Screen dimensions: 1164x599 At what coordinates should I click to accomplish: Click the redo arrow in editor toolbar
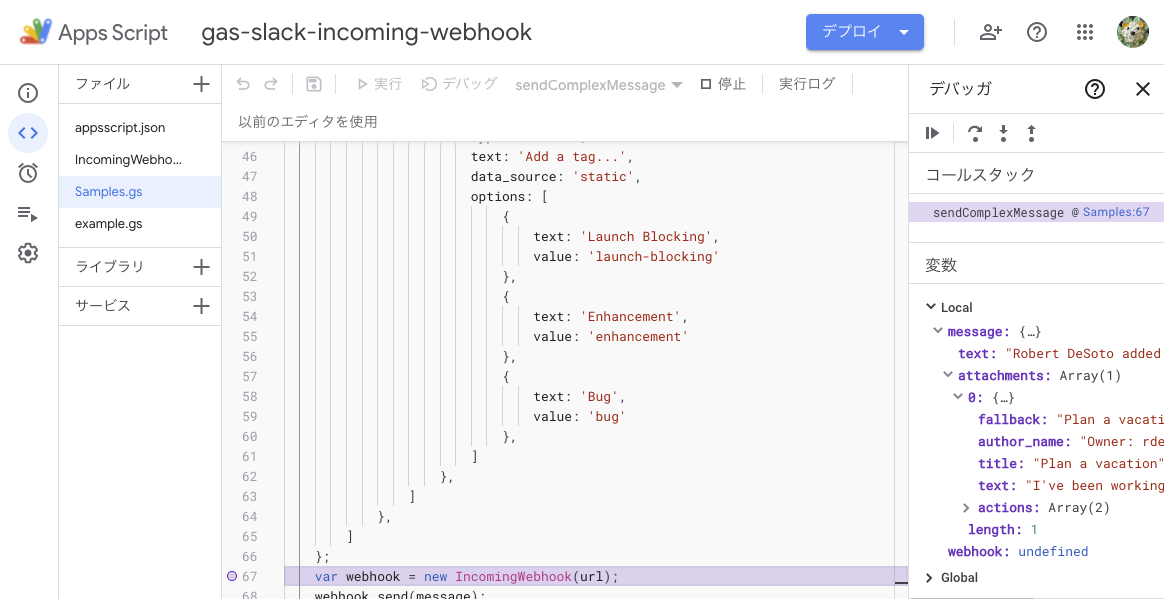coord(271,84)
